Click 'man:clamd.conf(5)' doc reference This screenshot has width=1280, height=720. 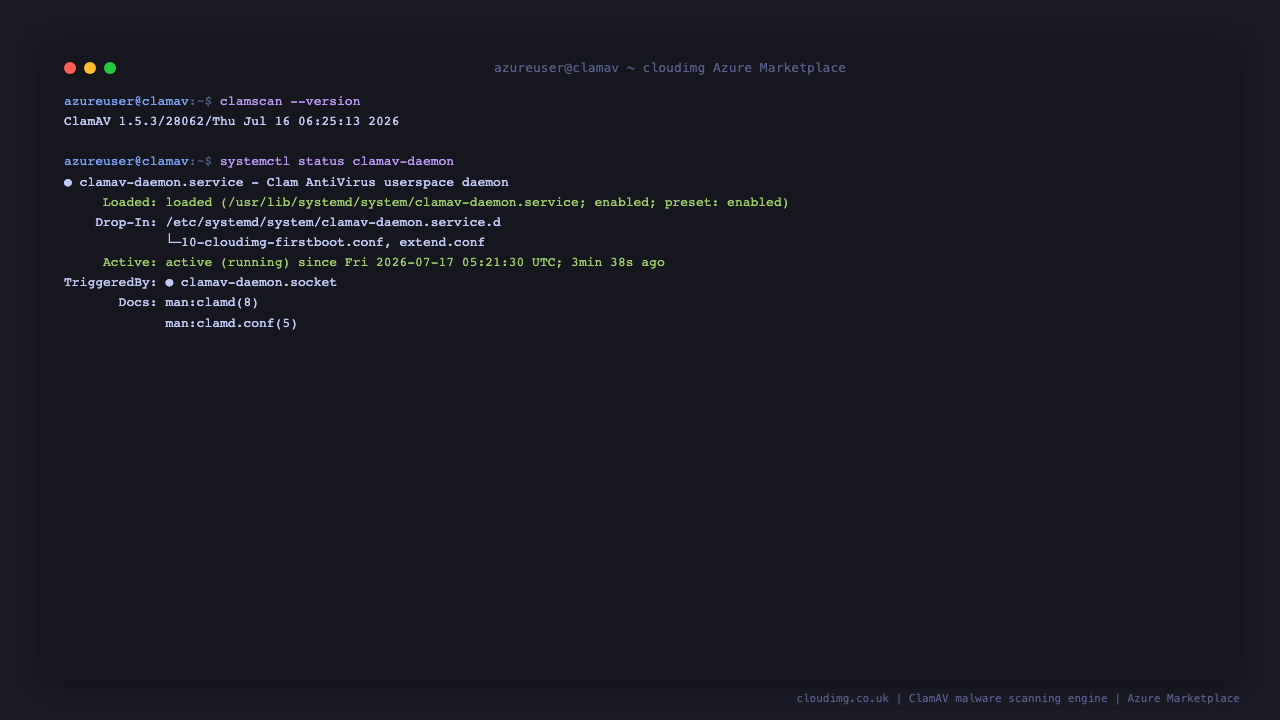(x=232, y=324)
